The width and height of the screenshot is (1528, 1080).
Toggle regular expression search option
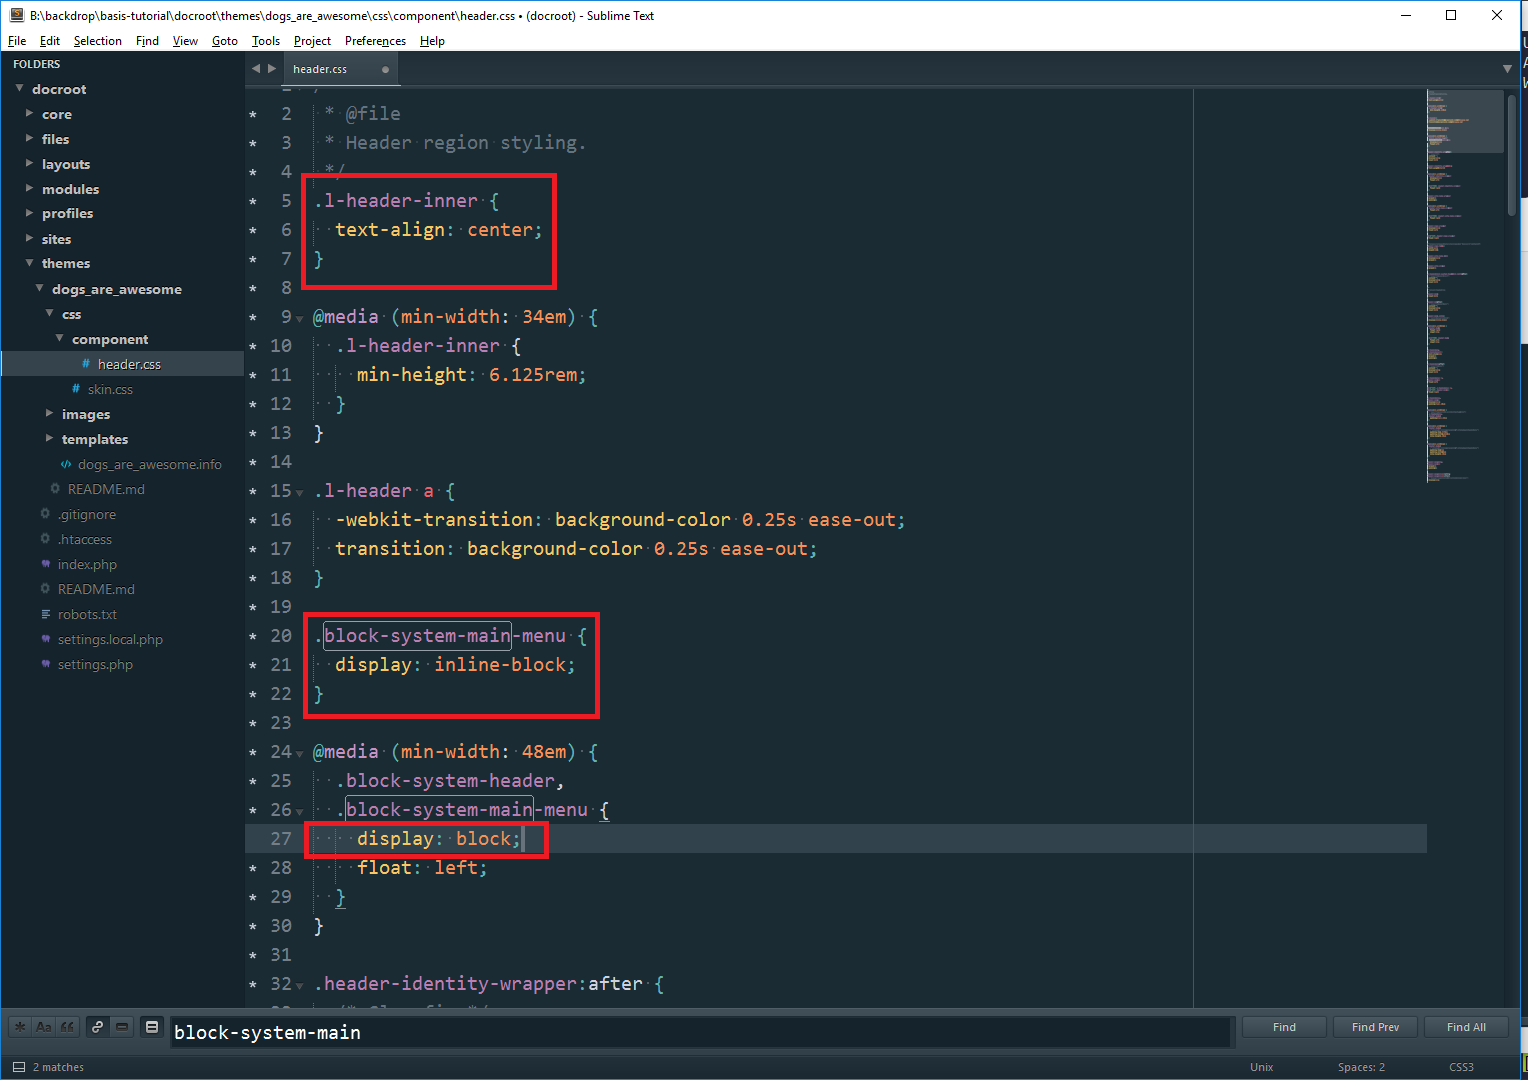pos(19,1027)
